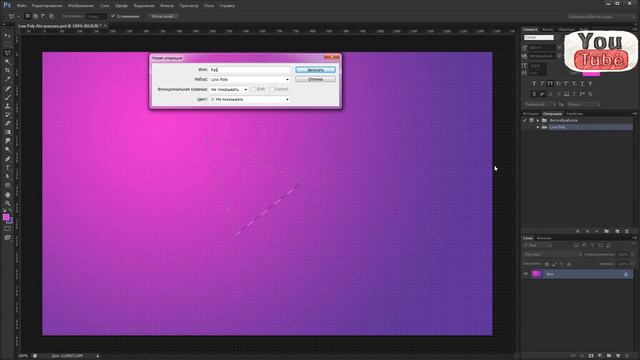Select the Eraser tool
The image size is (640, 360).
coord(8,123)
